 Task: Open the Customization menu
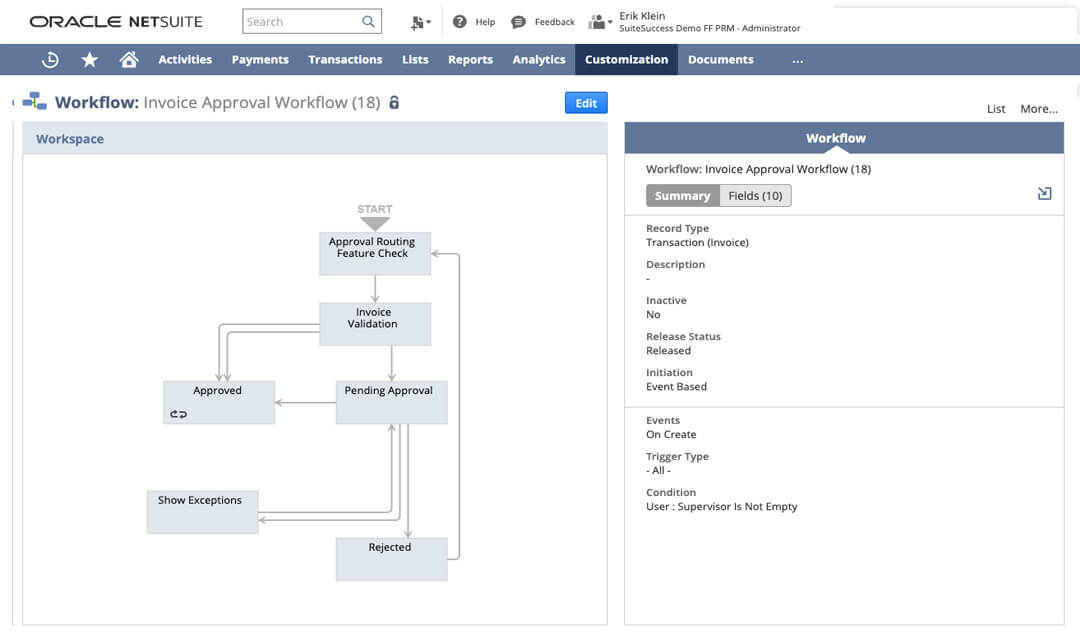(x=626, y=60)
